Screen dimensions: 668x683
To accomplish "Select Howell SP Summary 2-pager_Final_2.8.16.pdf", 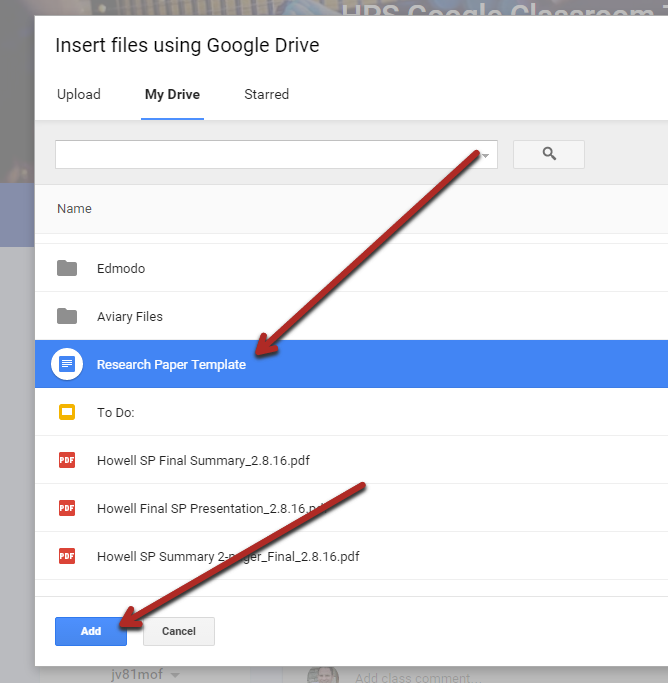I will click(228, 556).
